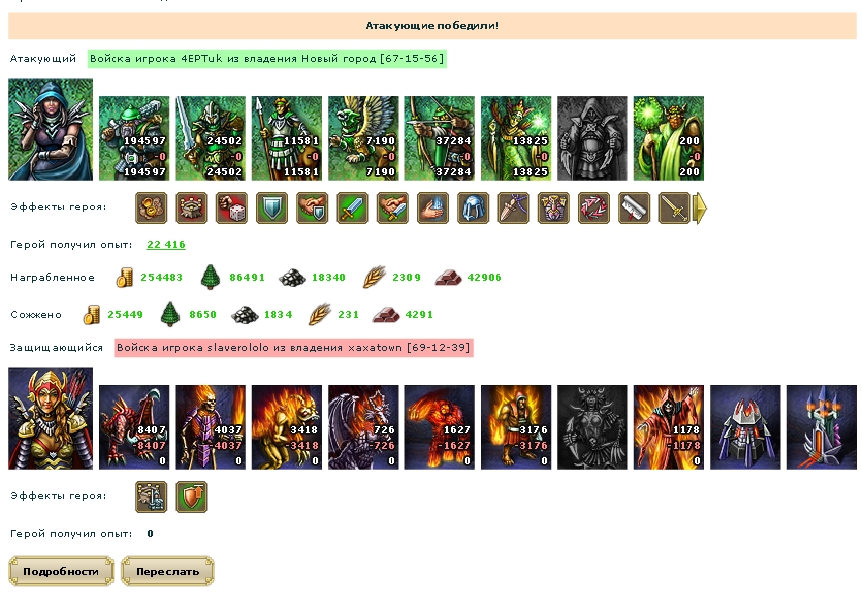Expand more hero effects with yellow arrow

[x=700, y=208]
